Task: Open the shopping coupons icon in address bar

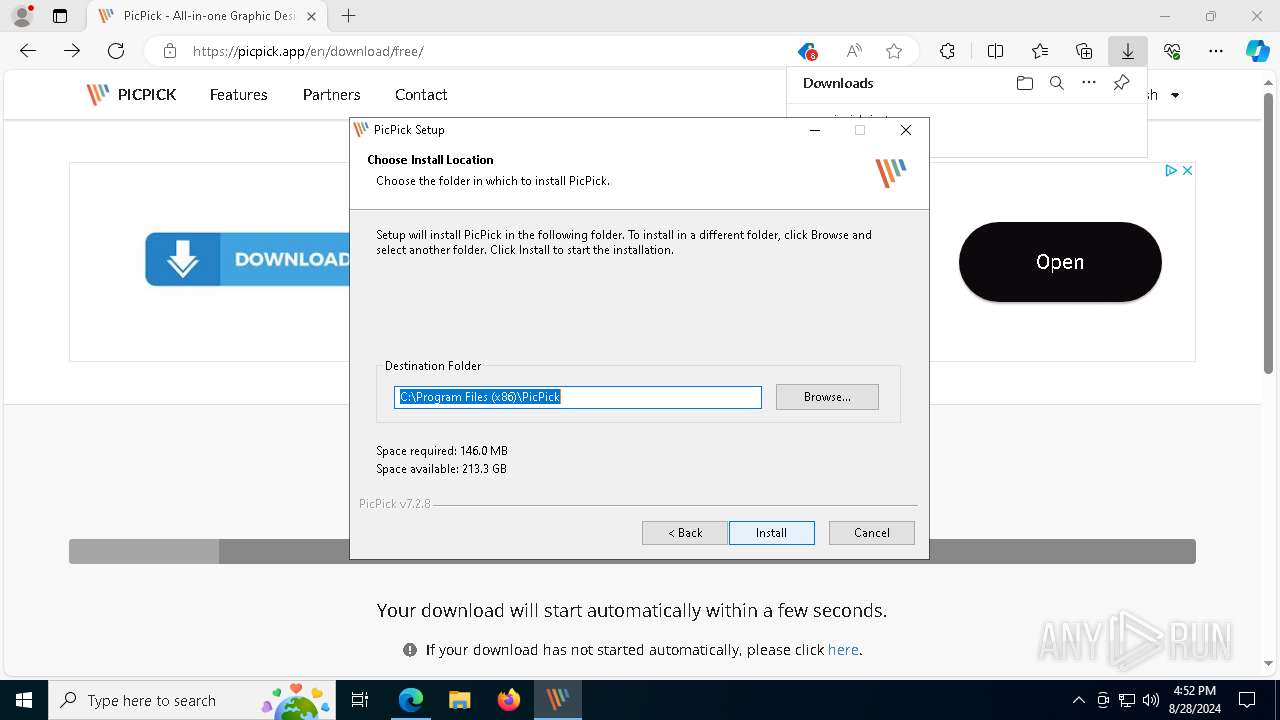Action: pos(807,51)
